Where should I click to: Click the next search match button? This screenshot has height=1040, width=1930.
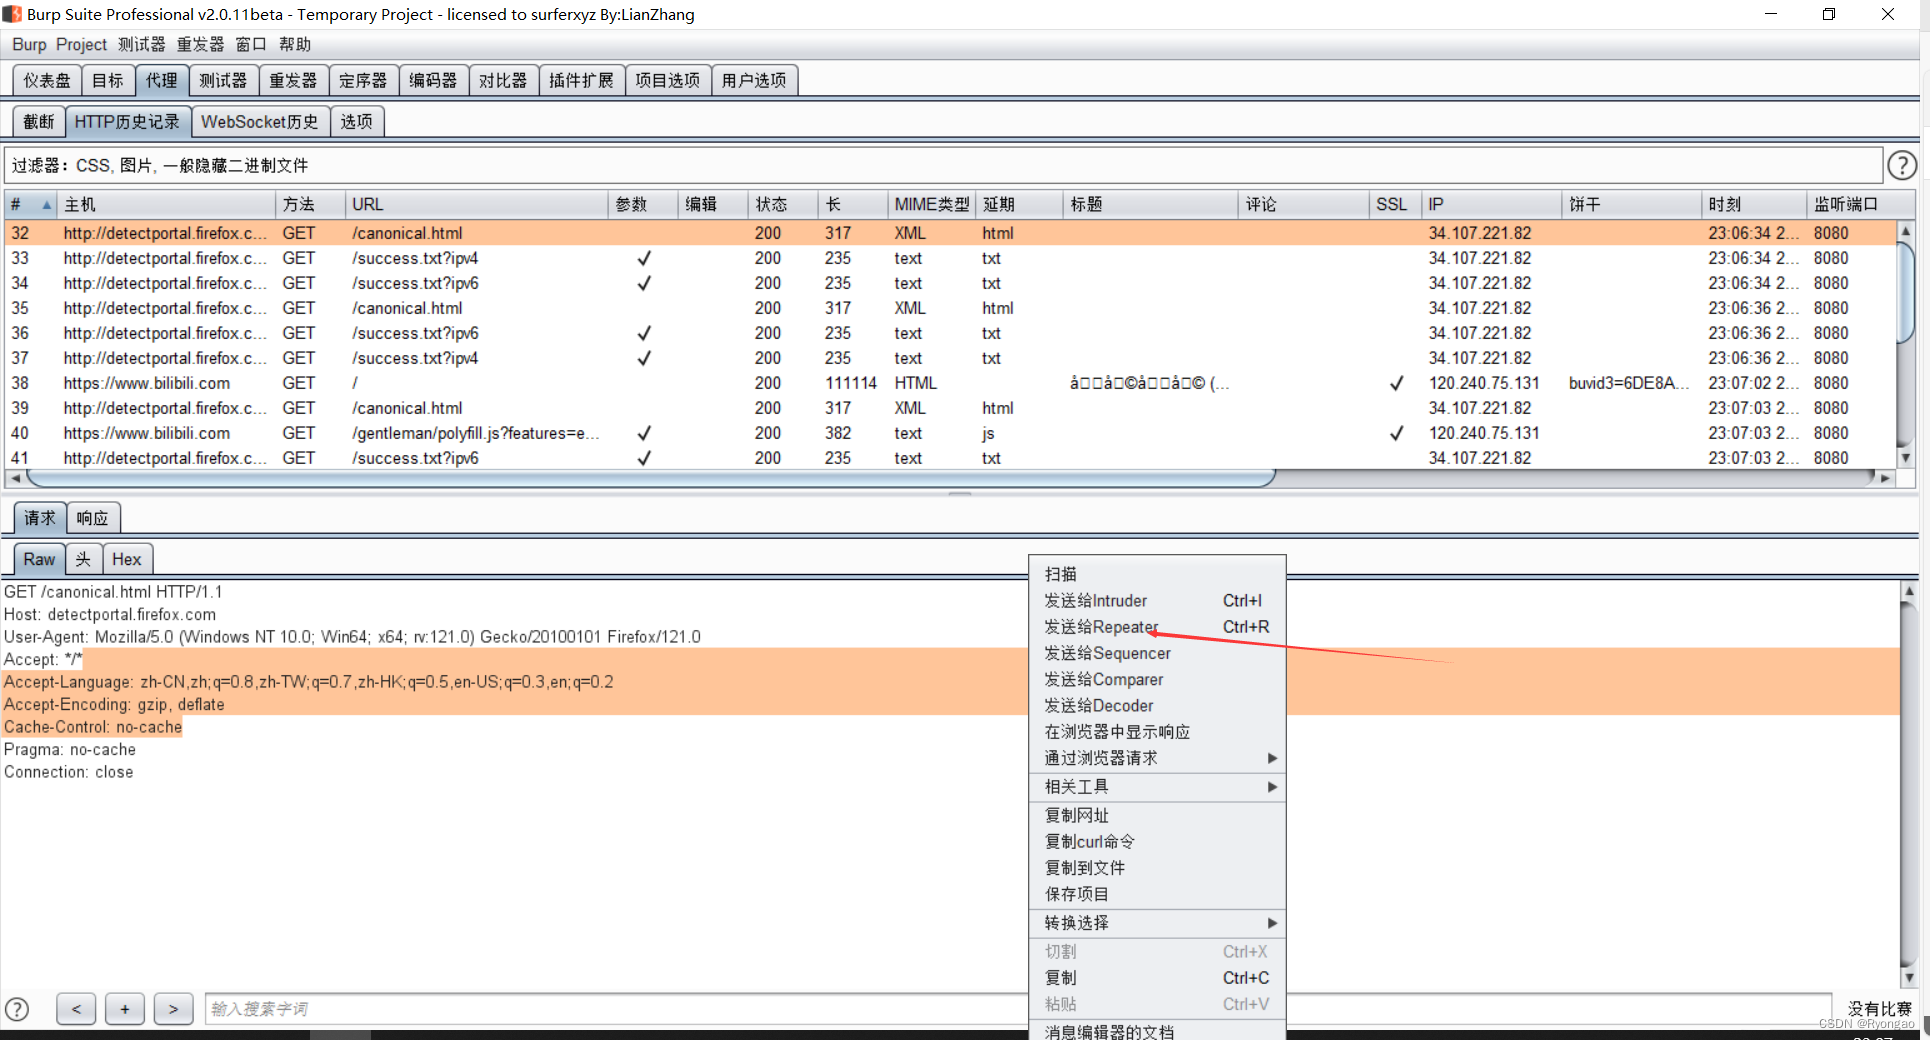[x=173, y=1009]
